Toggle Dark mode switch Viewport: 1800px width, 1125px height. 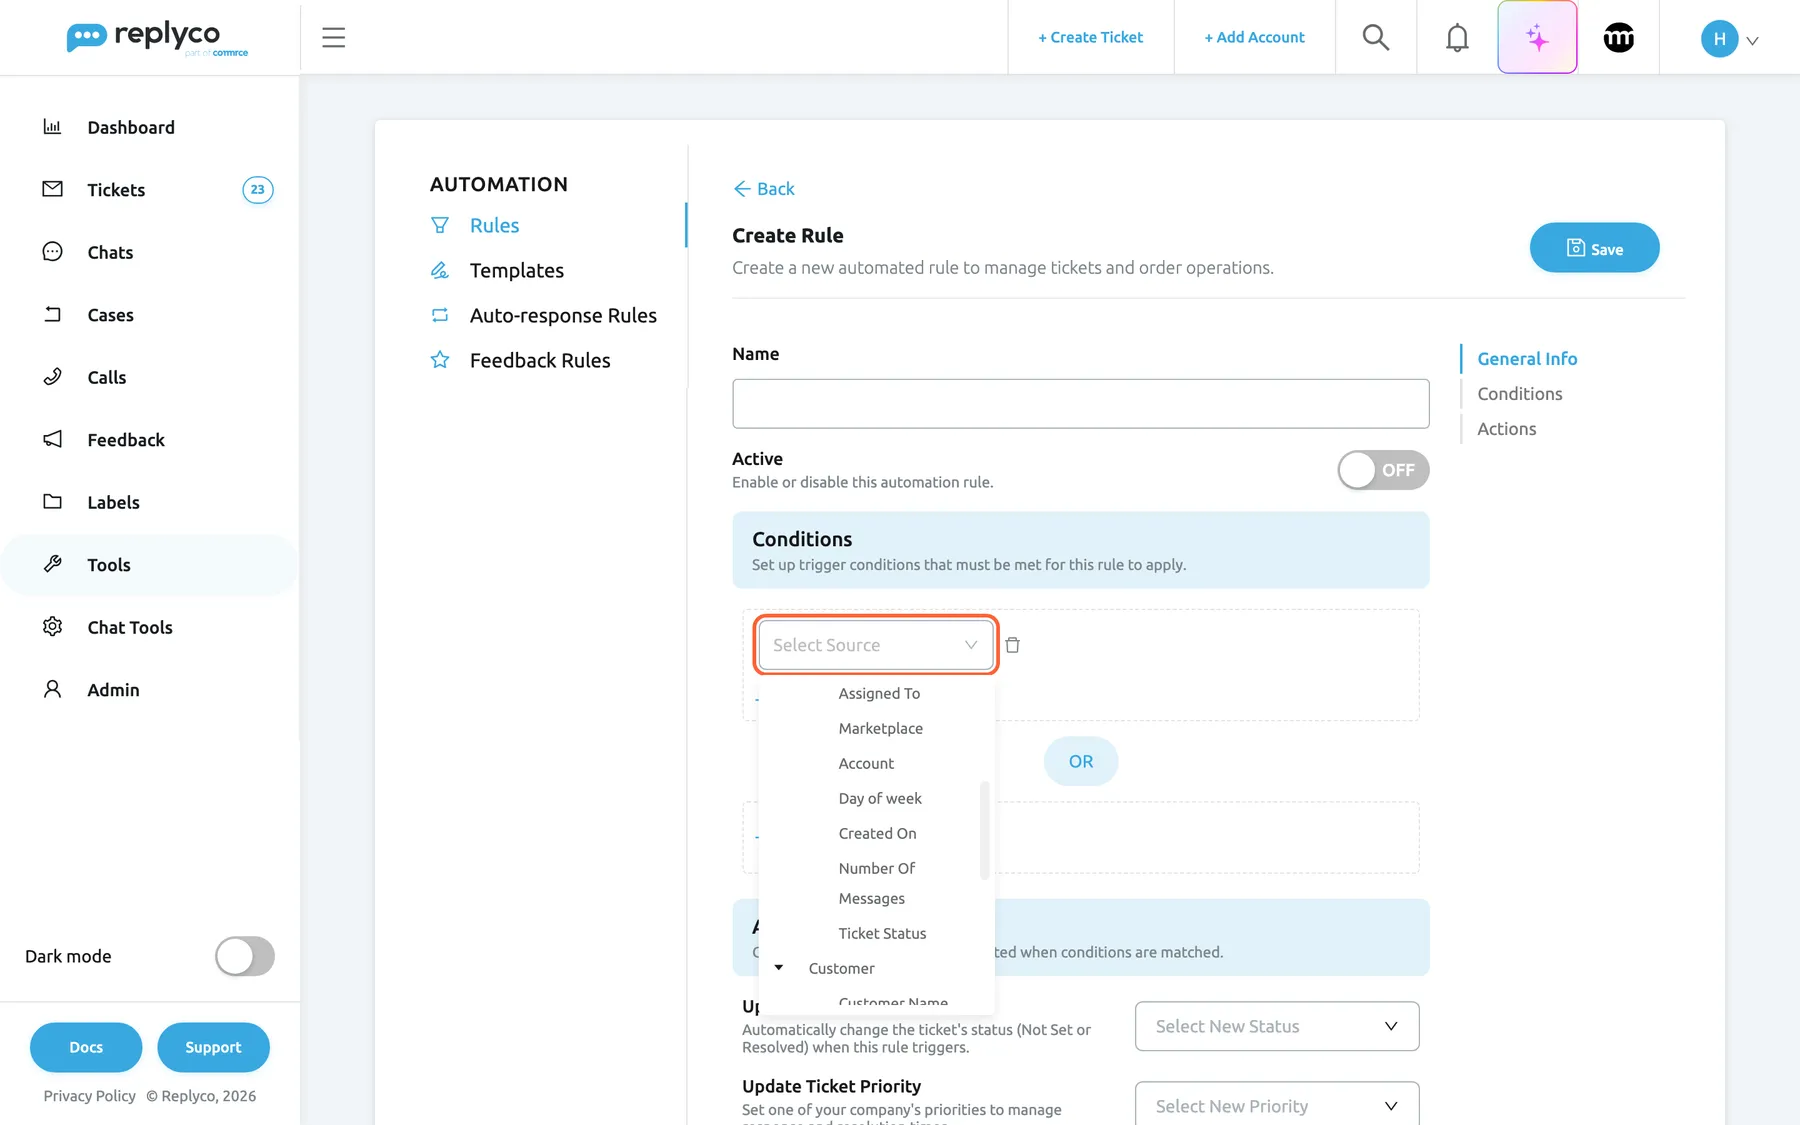point(245,956)
